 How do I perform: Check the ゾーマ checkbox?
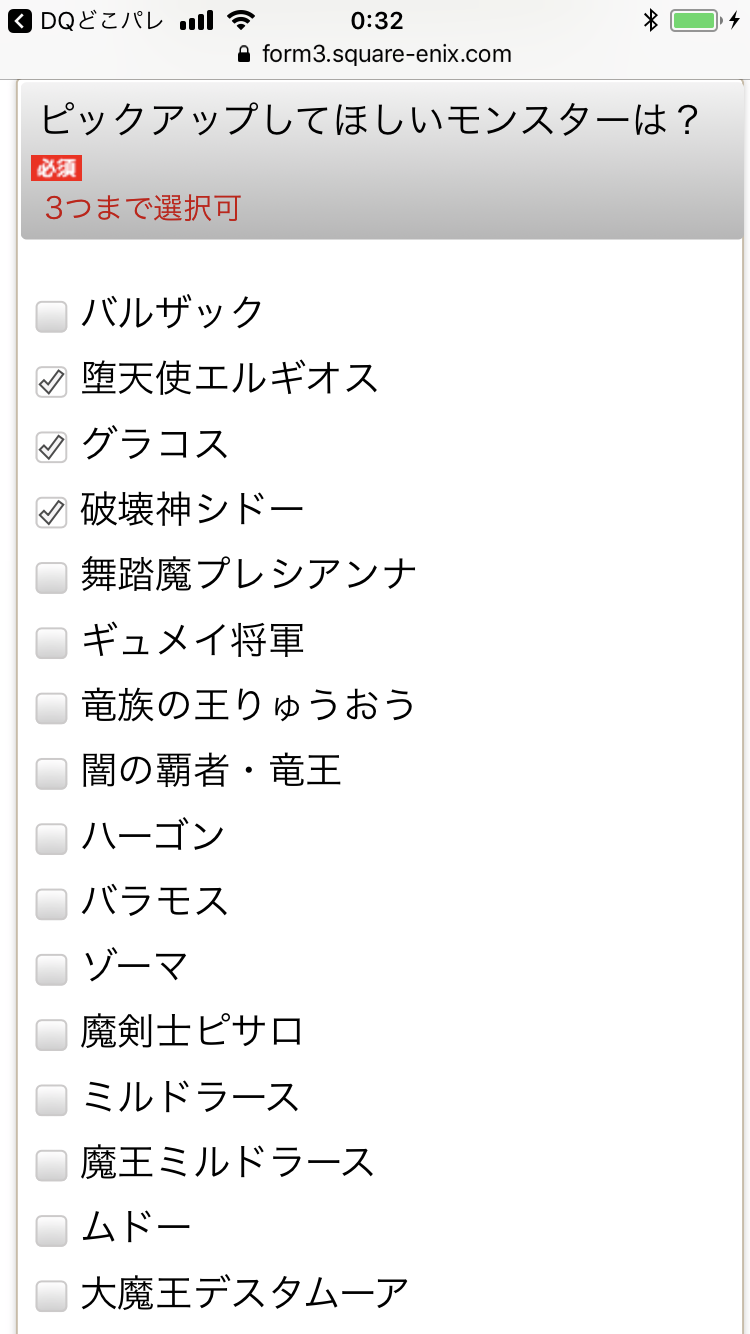click(x=51, y=969)
